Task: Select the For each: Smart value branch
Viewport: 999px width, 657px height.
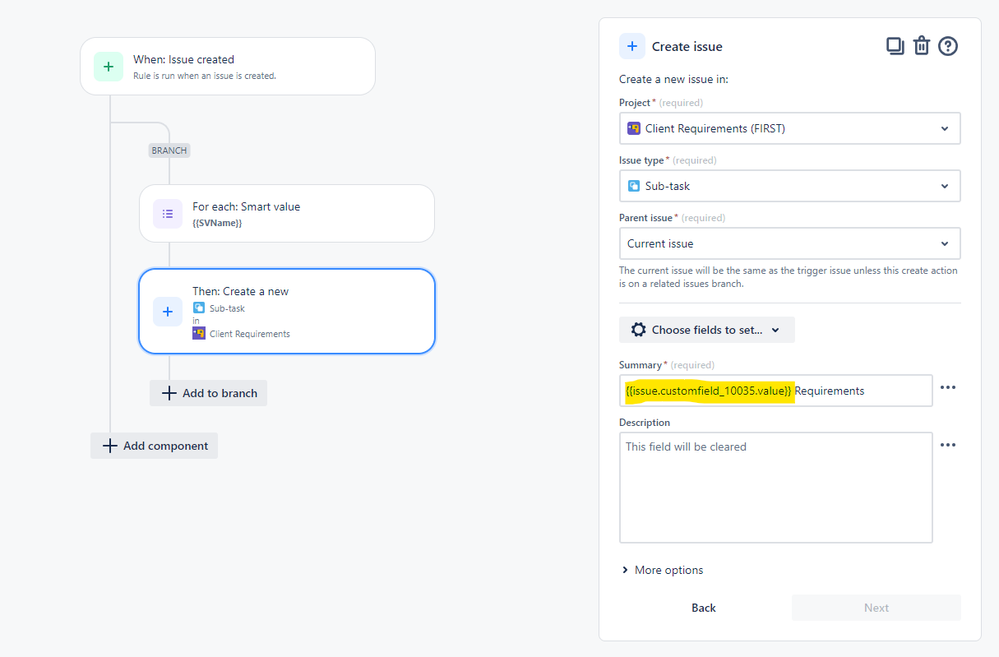Action: [x=287, y=213]
